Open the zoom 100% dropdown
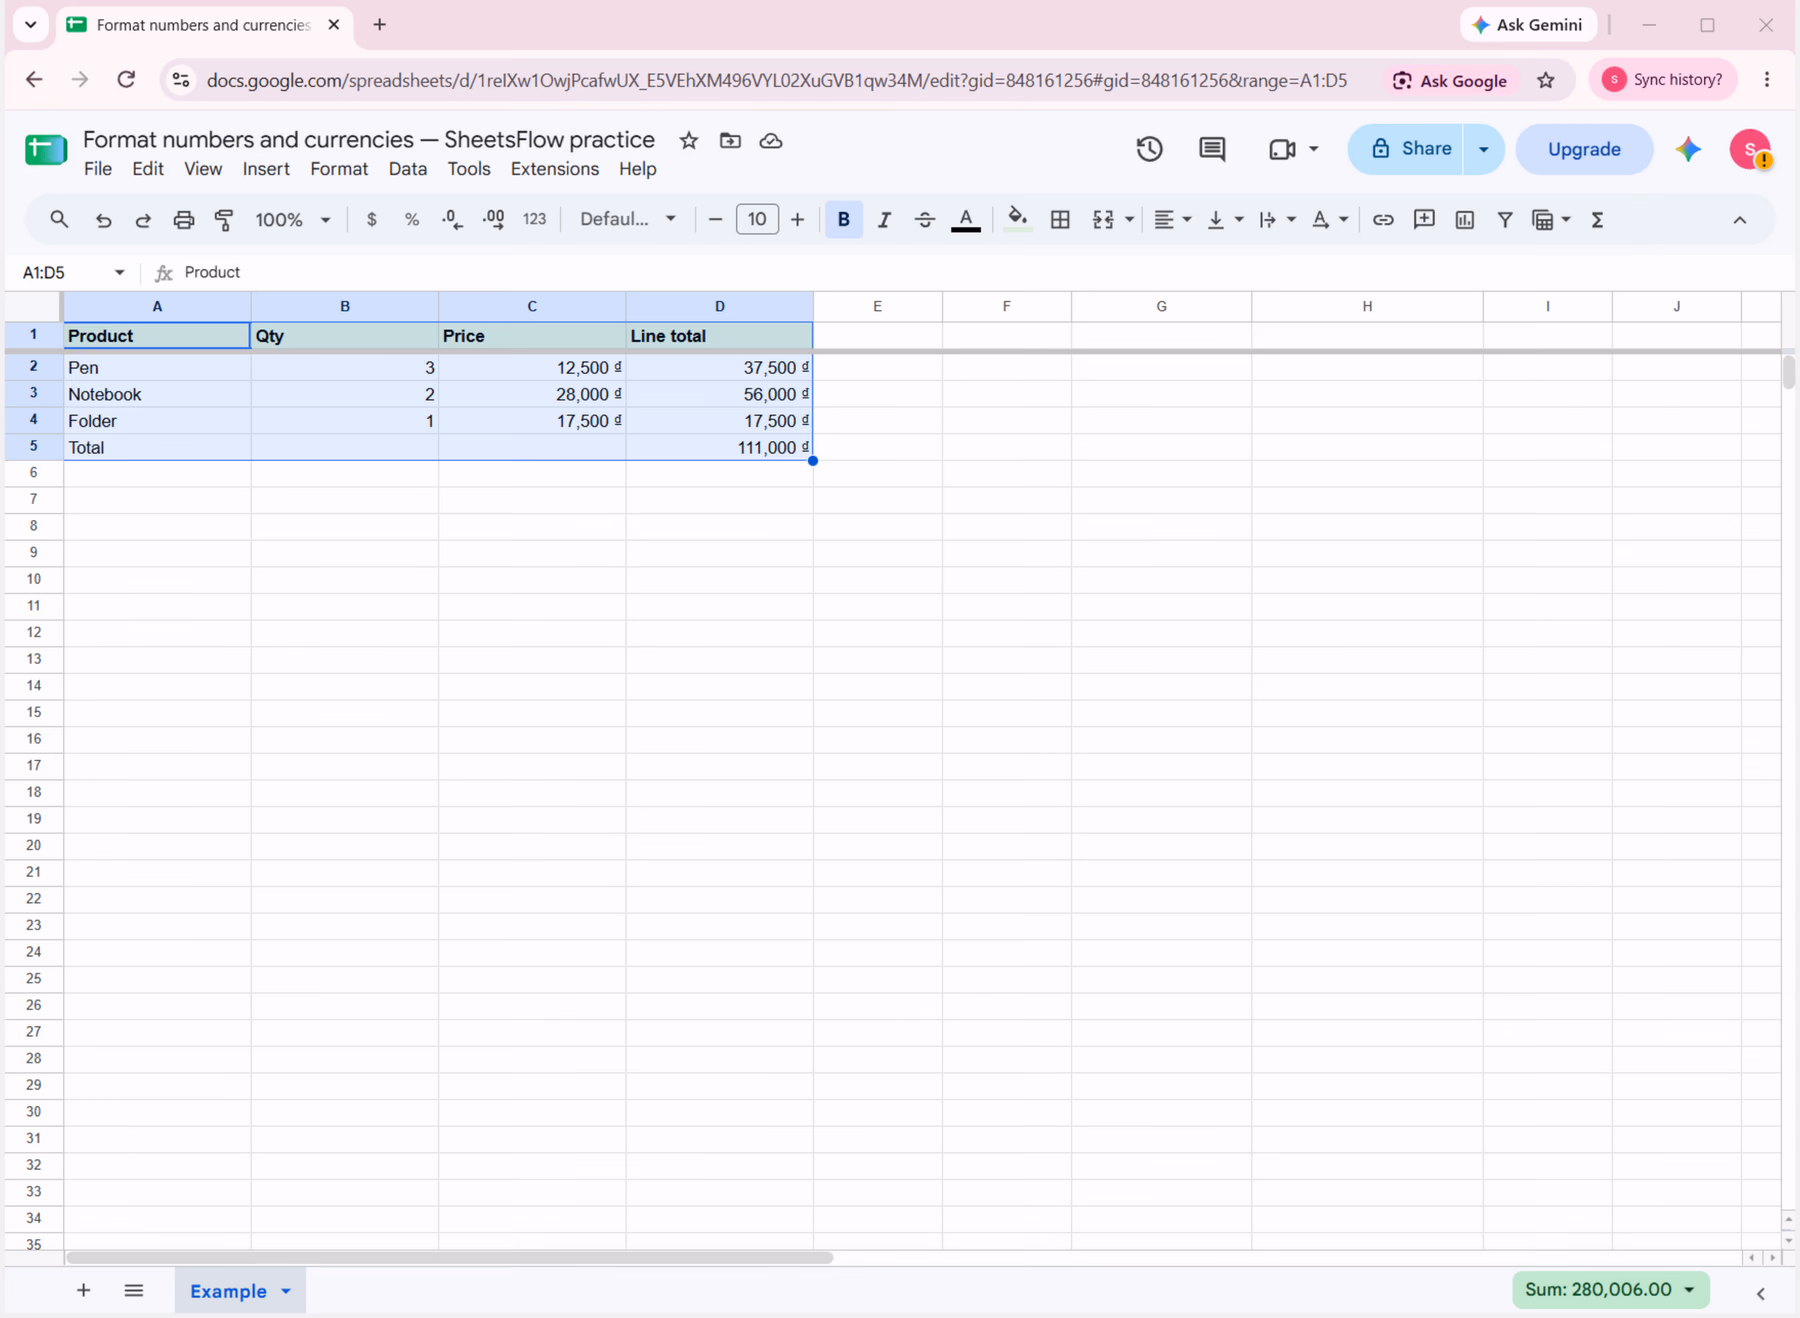 click(x=293, y=220)
